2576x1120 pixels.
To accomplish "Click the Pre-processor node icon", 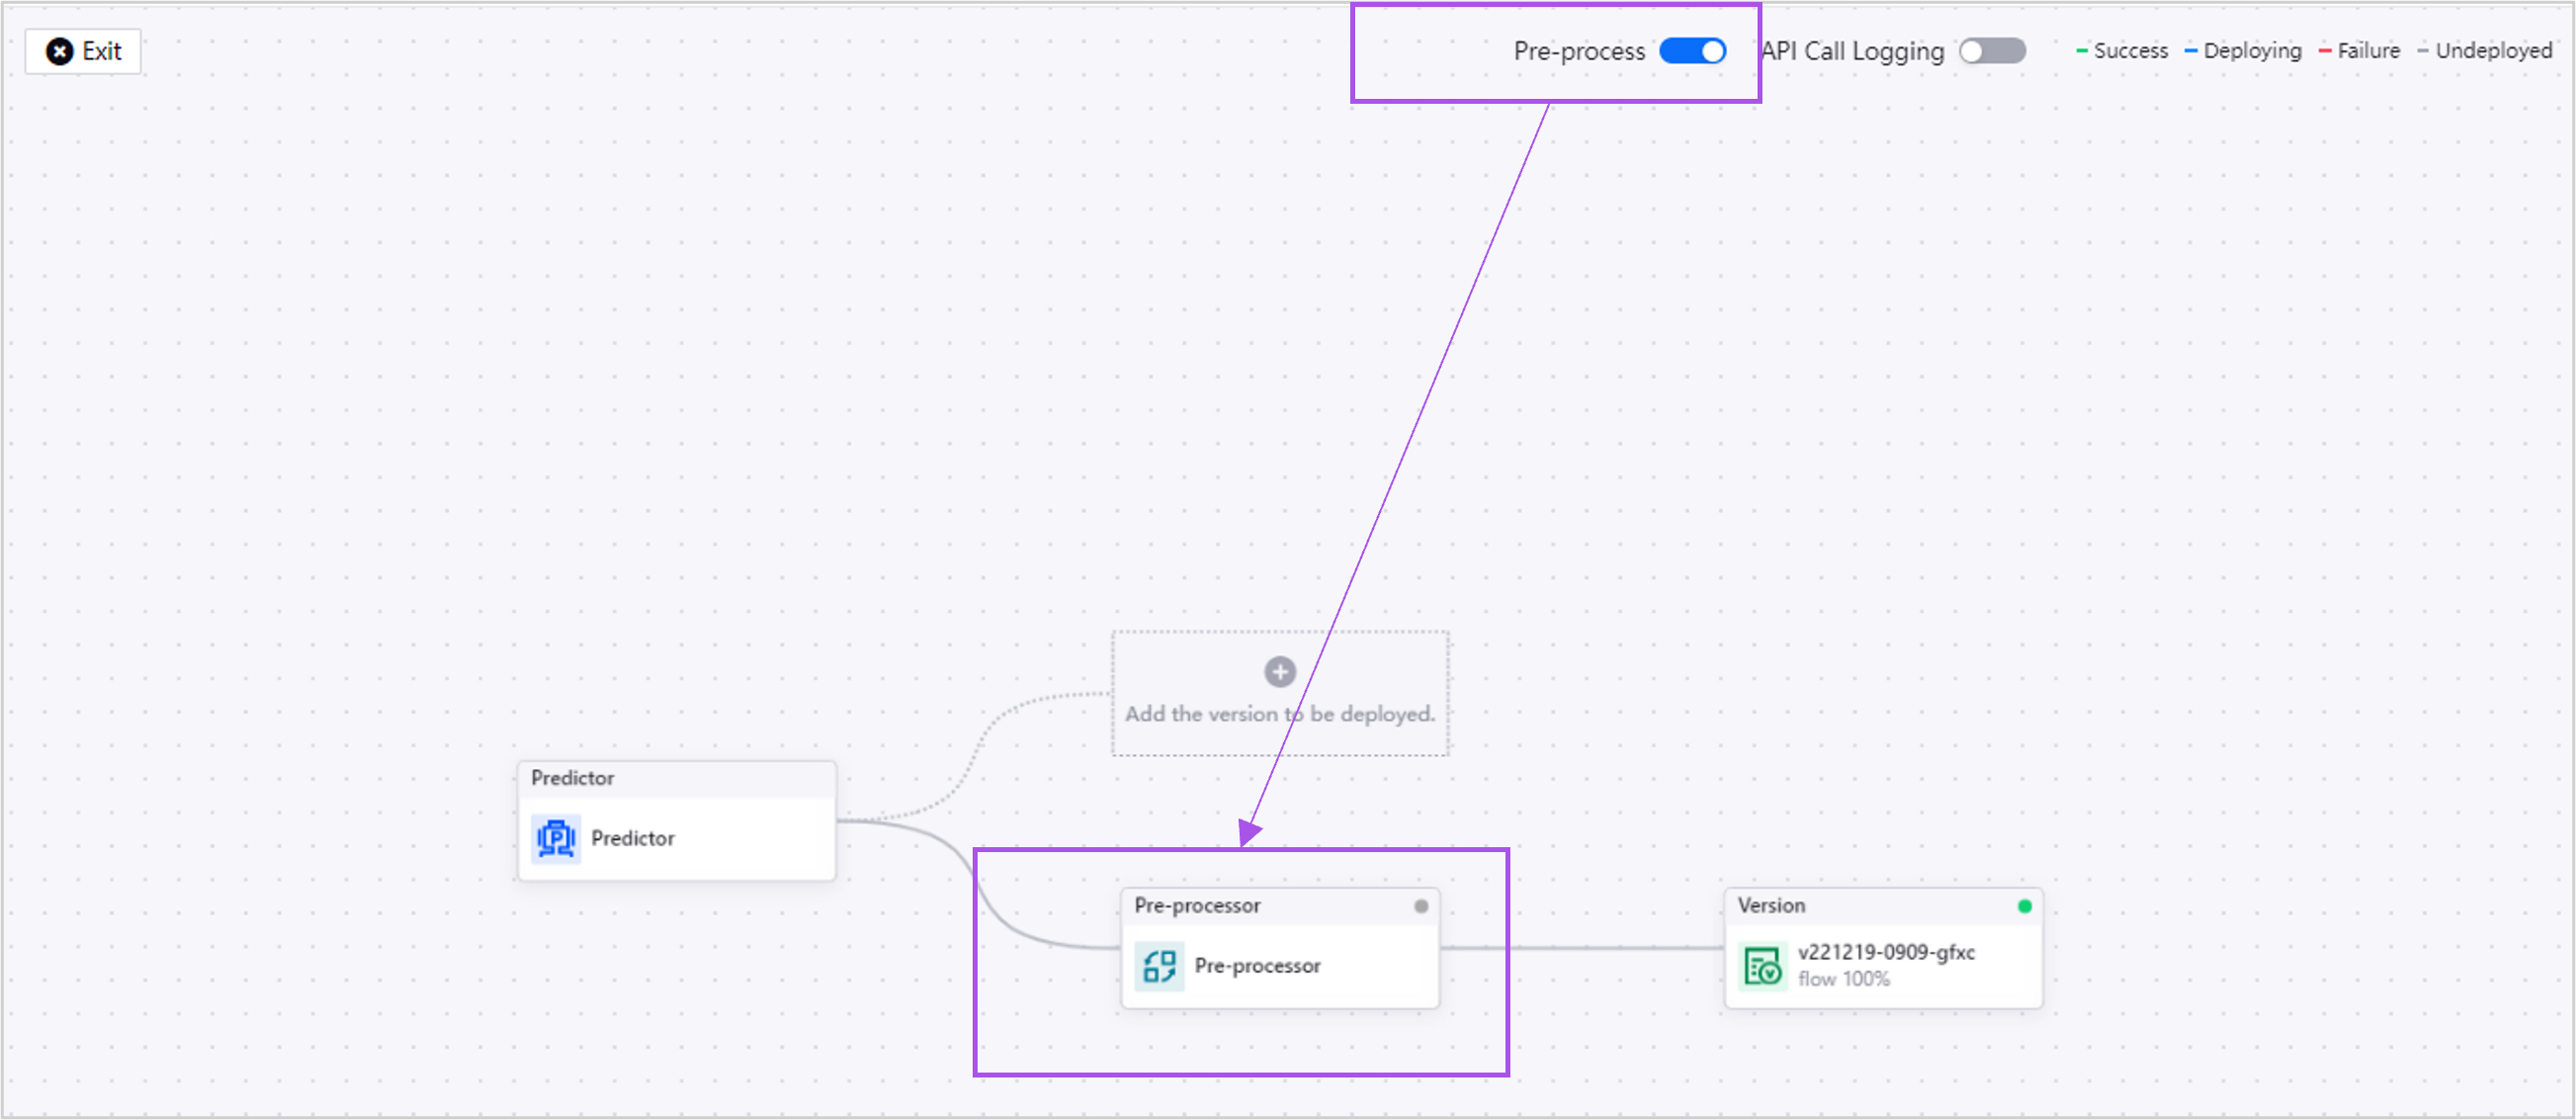I will (1159, 966).
